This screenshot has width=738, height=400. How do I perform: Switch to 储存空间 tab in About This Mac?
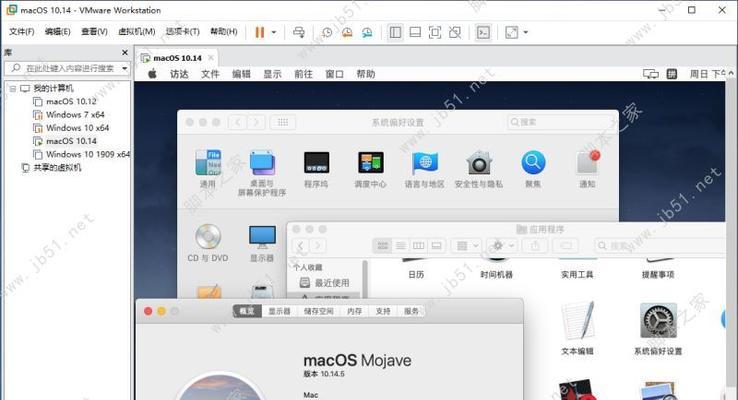pos(319,311)
